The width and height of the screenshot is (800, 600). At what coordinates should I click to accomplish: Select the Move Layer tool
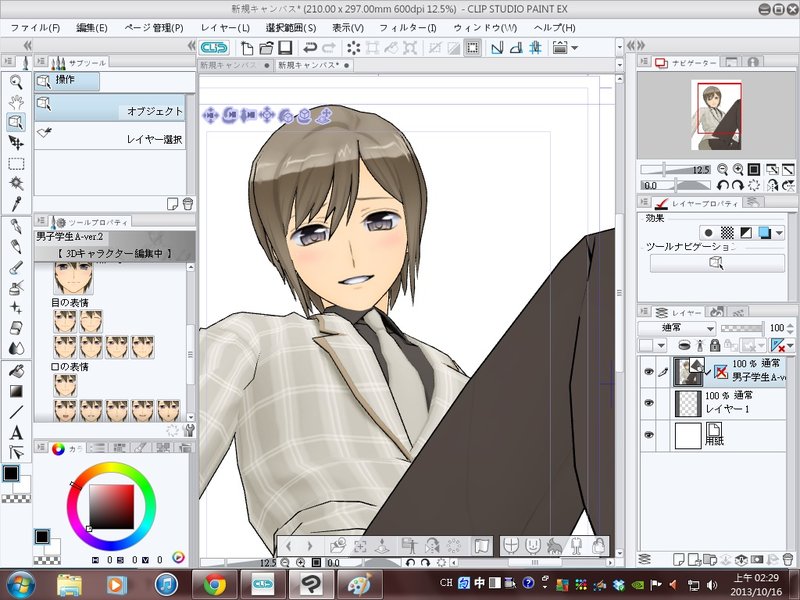click(16, 143)
